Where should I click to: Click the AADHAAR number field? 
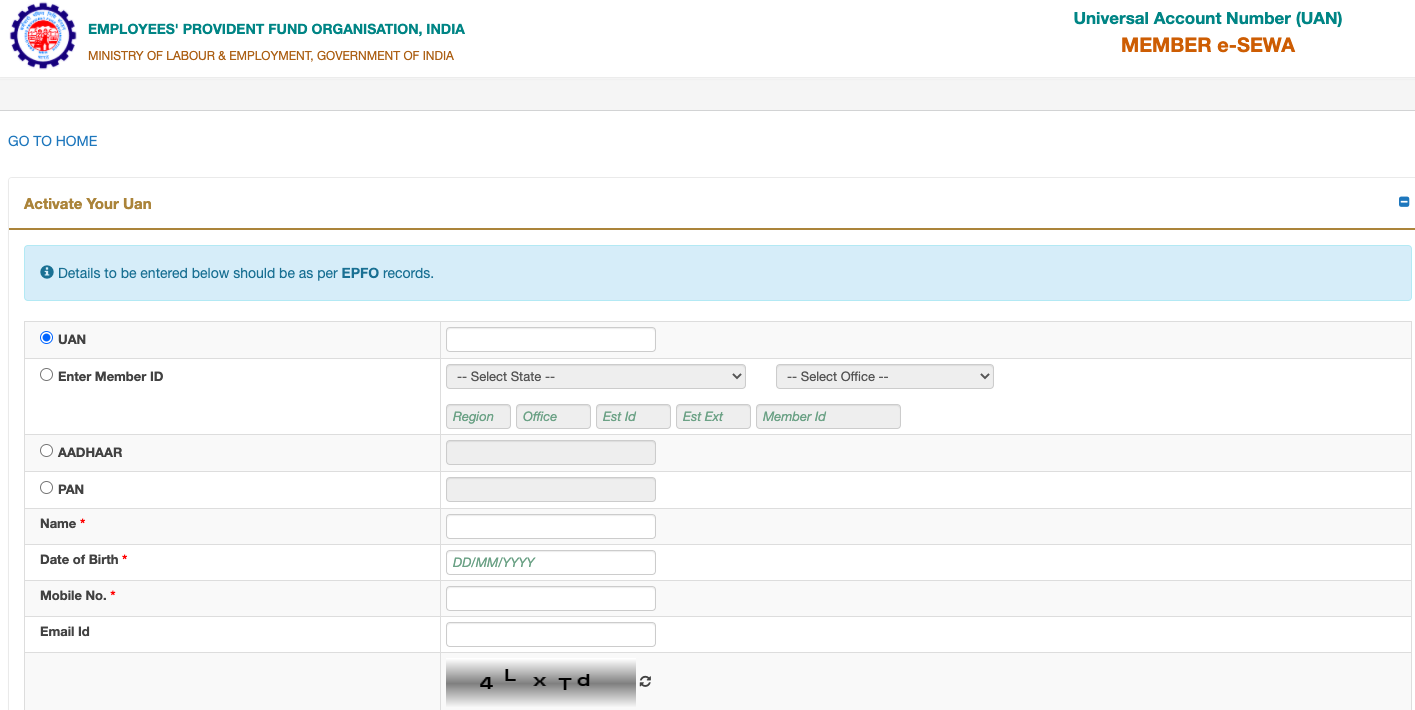click(551, 453)
